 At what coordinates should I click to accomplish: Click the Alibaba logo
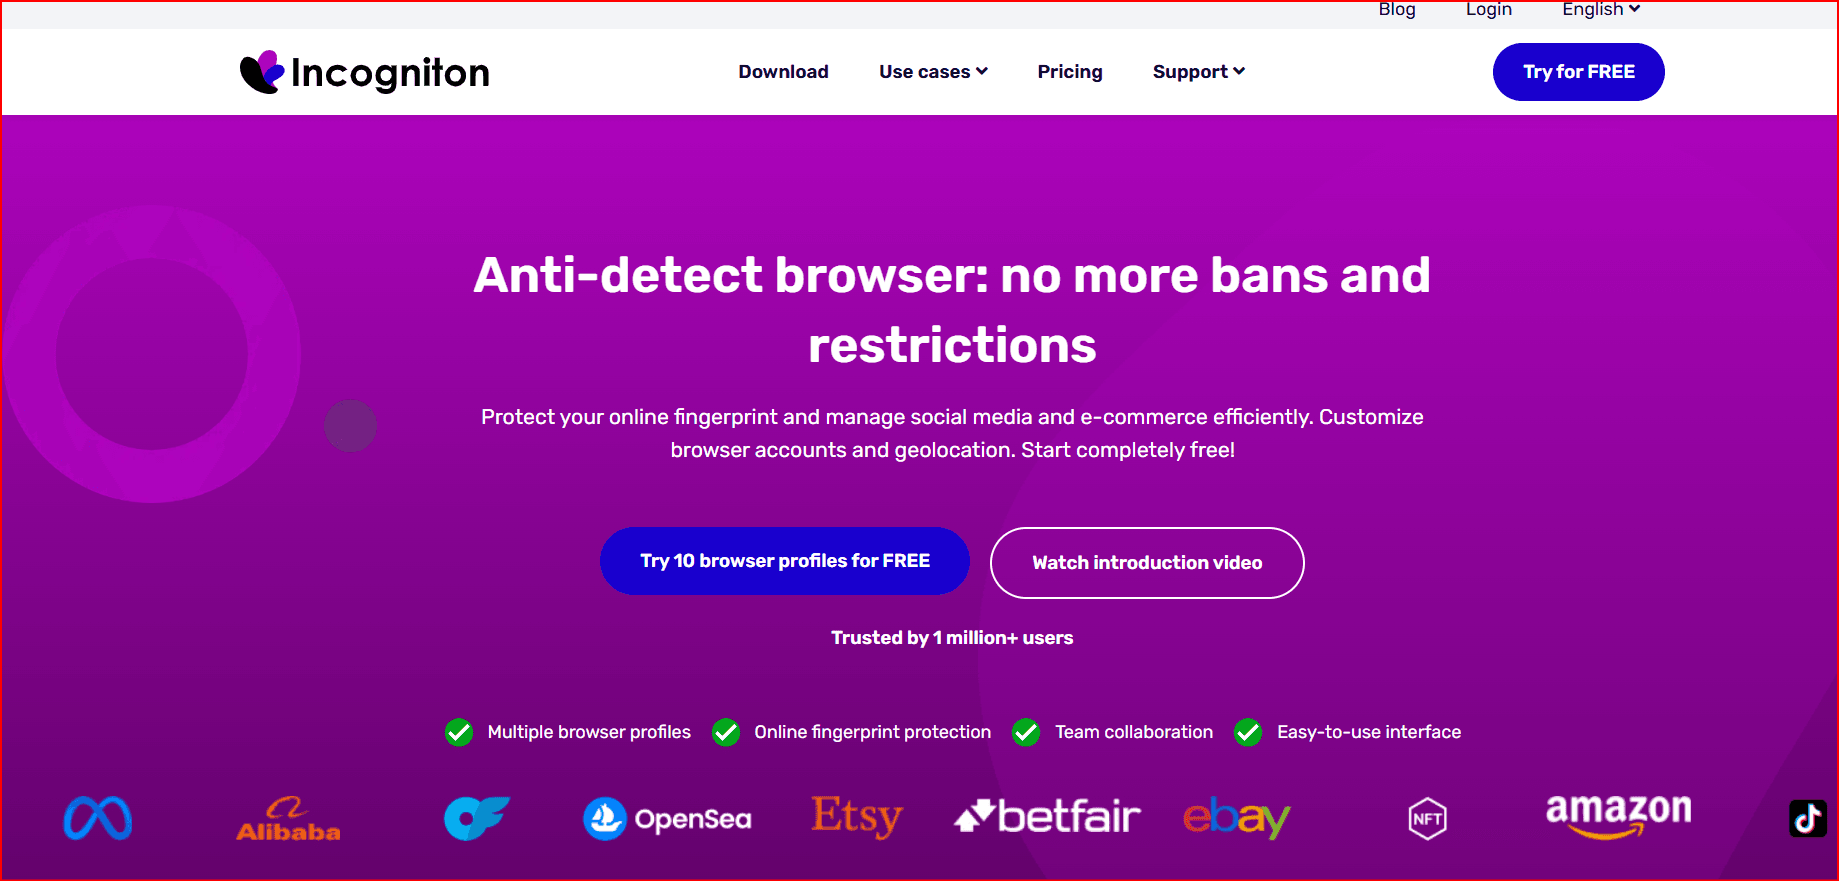pyautogui.click(x=288, y=819)
